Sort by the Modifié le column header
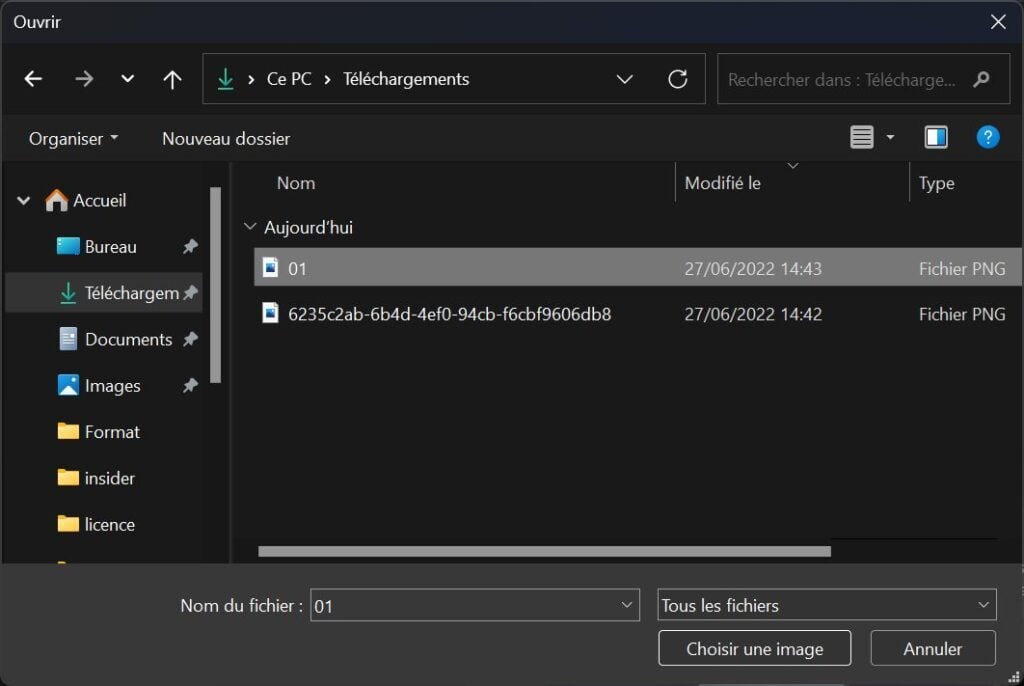This screenshot has width=1024, height=686. click(x=722, y=183)
